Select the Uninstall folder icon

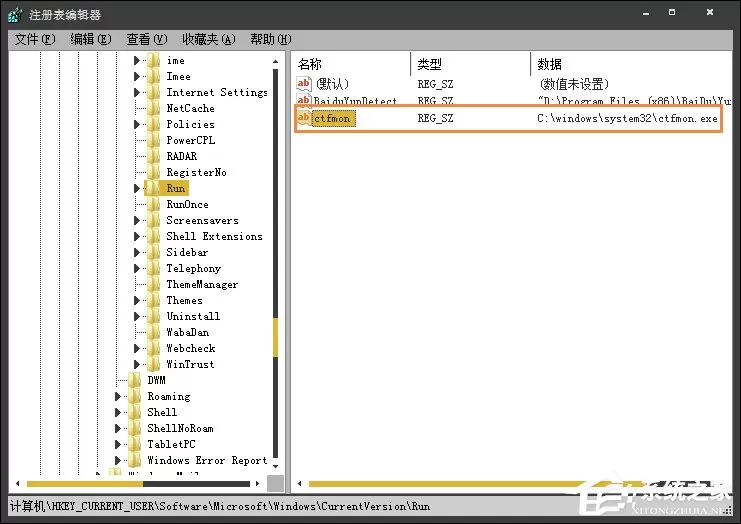tap(154, 316)
